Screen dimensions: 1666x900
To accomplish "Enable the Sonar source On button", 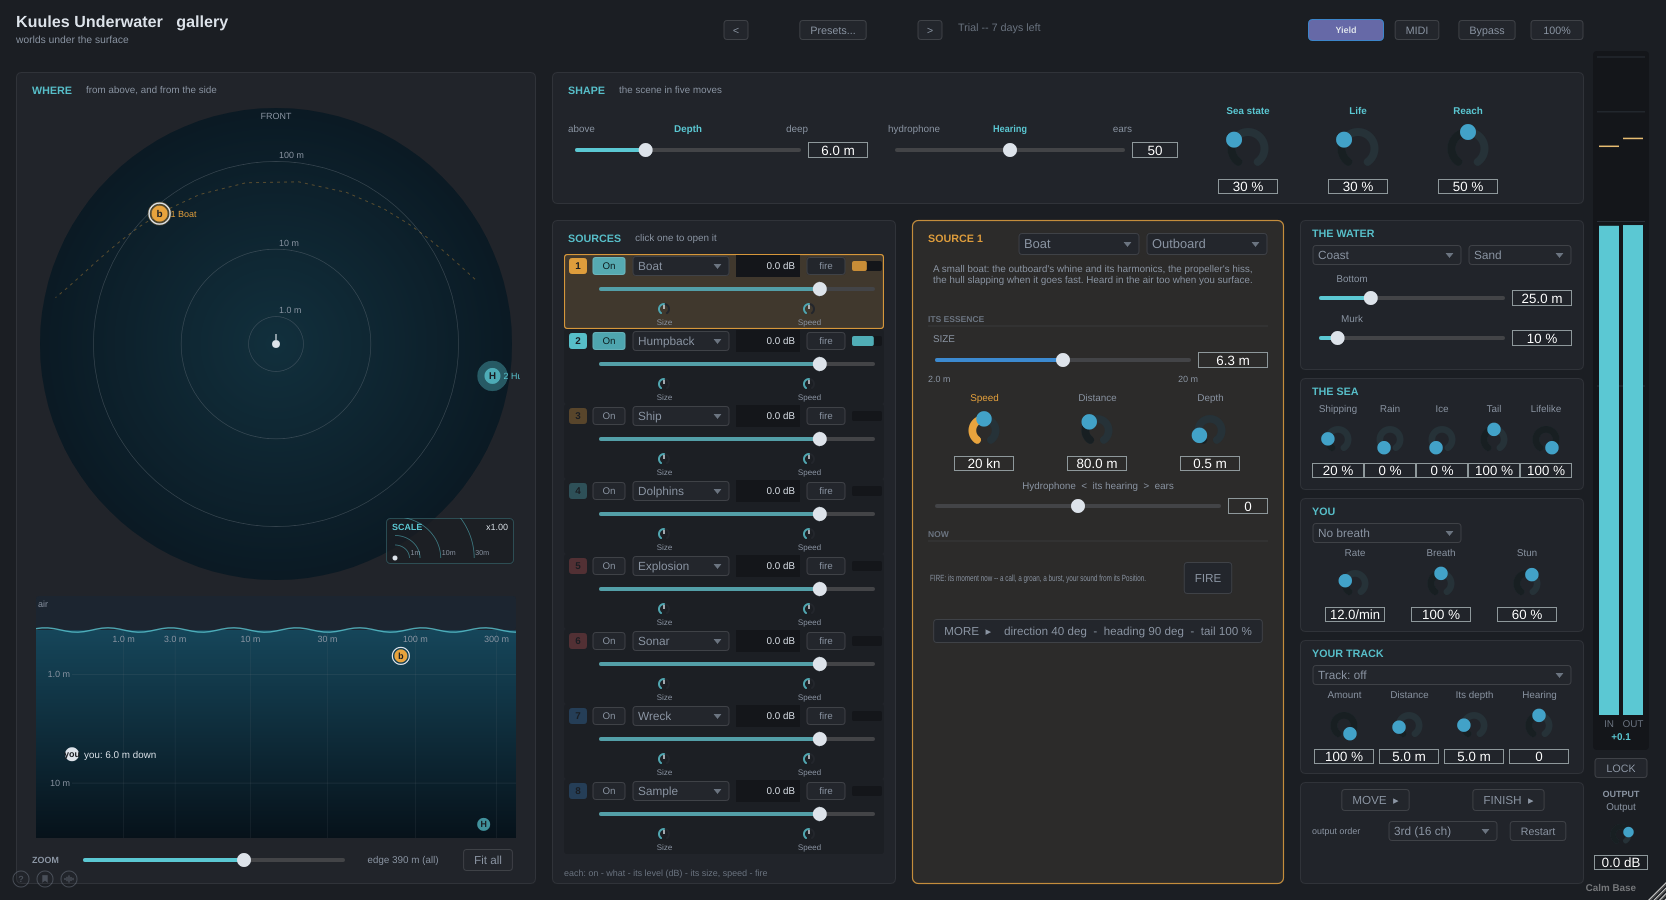I will point(609,641).
